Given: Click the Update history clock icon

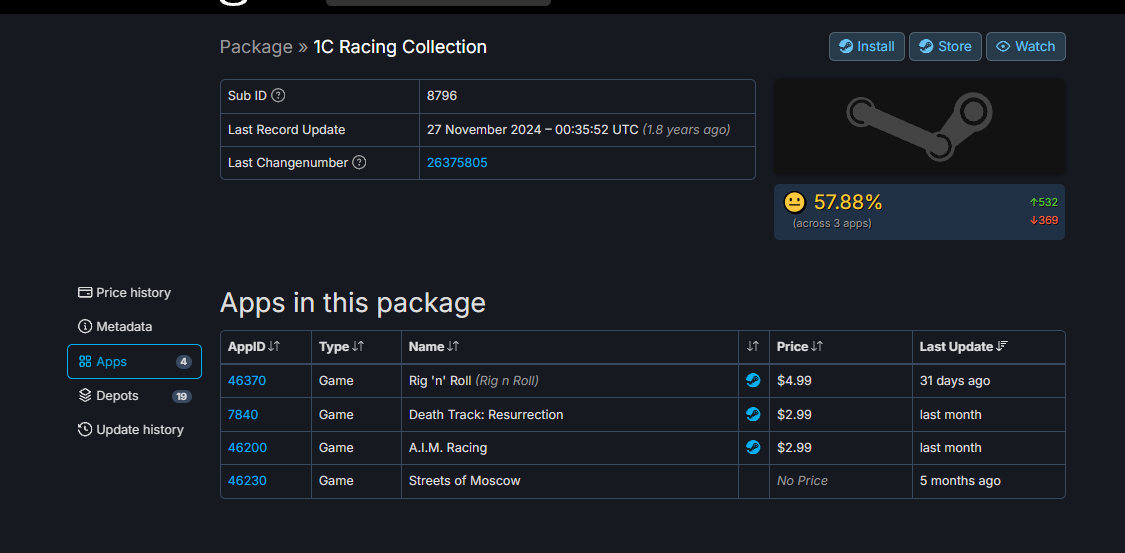Looking at the screenshot, I should pos(85,430).
